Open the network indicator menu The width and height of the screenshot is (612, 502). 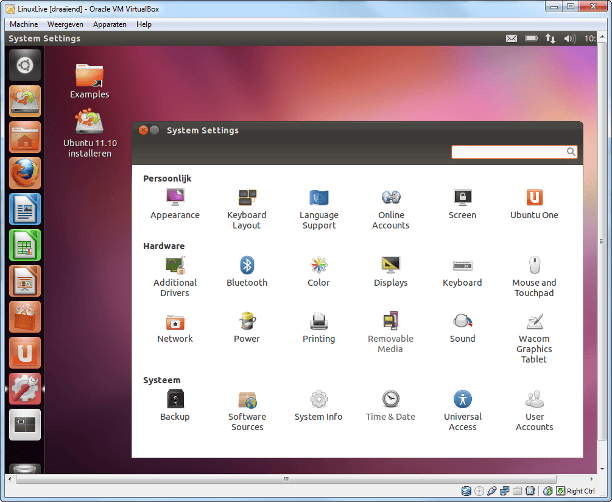tap(550, 38)
